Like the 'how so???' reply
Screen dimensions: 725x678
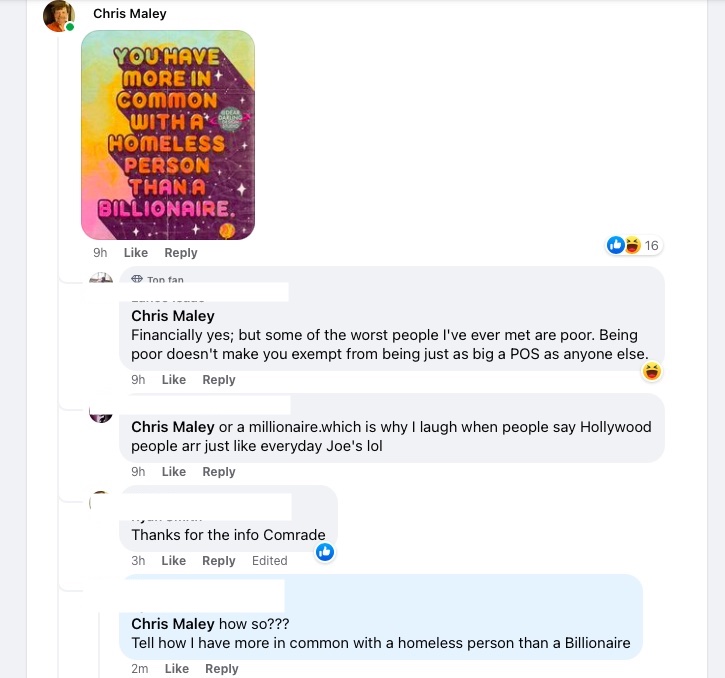177,669
